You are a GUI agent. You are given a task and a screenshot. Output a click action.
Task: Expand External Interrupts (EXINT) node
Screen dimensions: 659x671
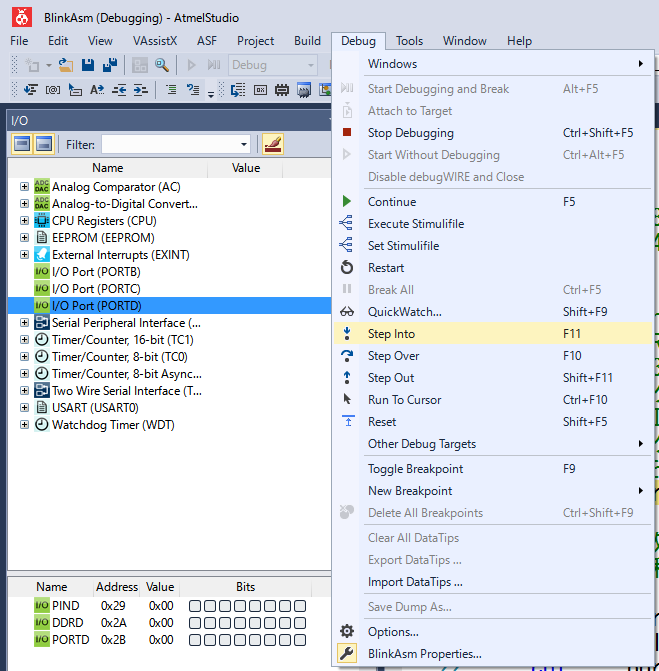(x=24, y=255)
